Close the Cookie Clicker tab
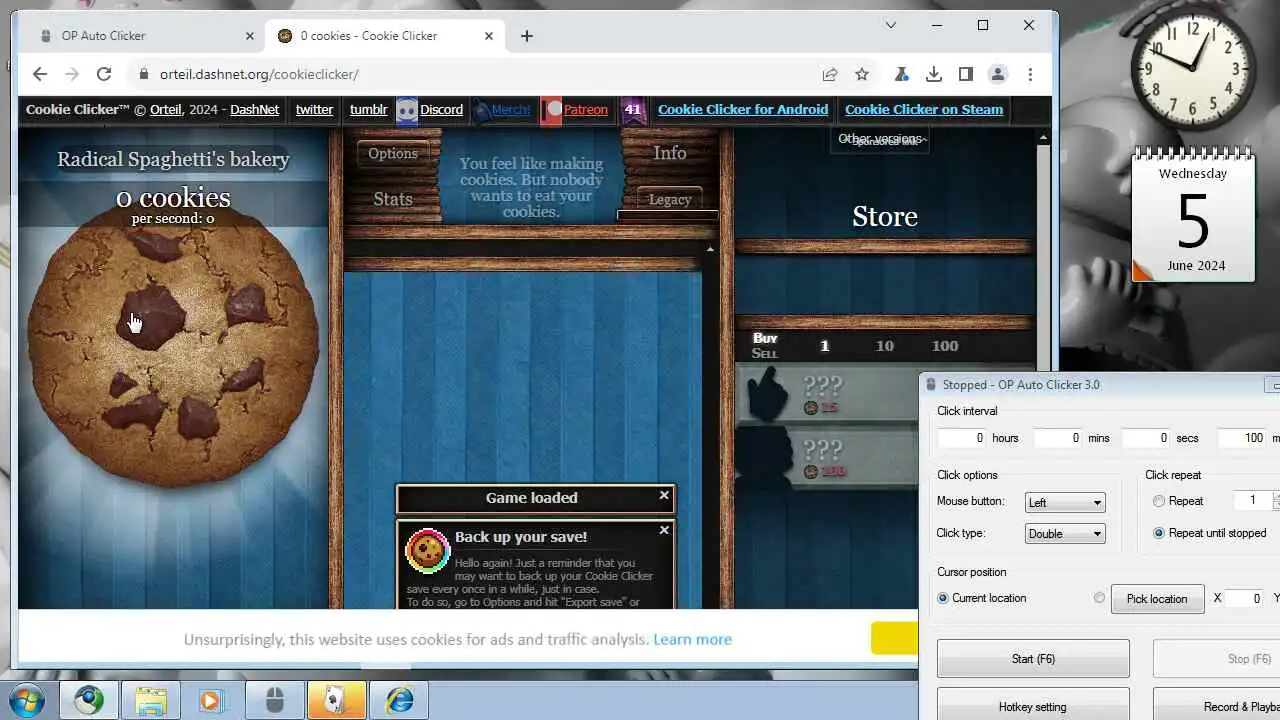The width and height of the screenshot is (1280, 720). (x=489, y=36)
